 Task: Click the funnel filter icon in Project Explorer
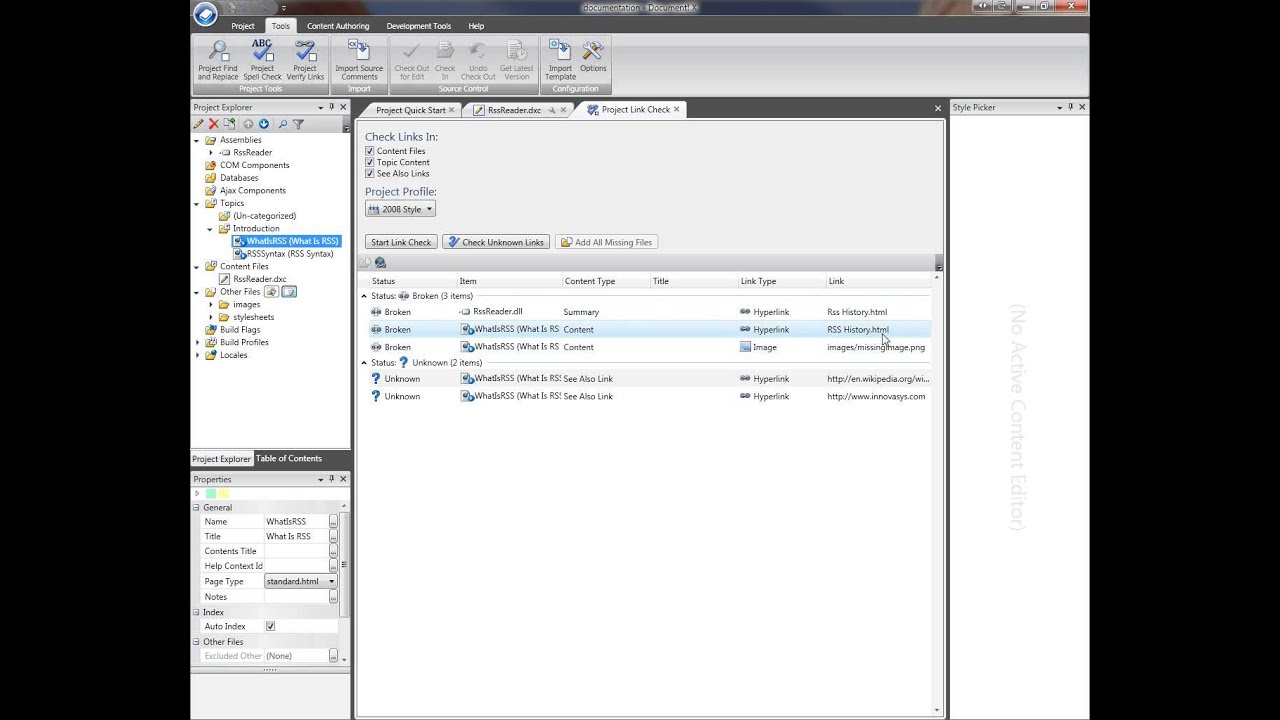298,124
